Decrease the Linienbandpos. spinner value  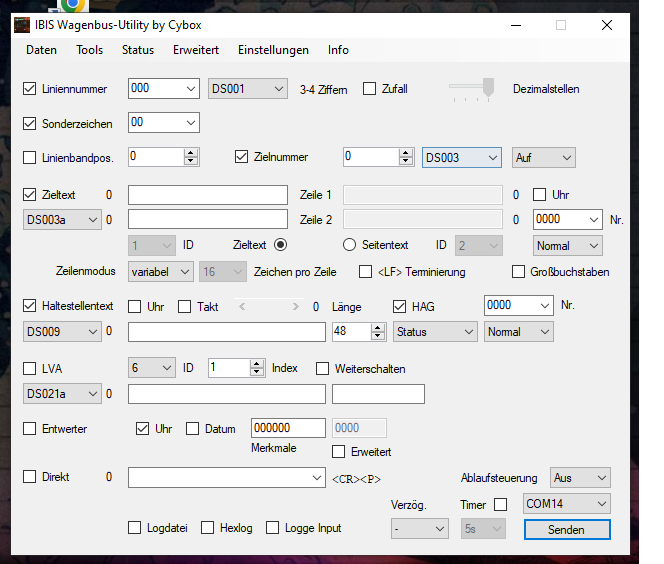191,161
